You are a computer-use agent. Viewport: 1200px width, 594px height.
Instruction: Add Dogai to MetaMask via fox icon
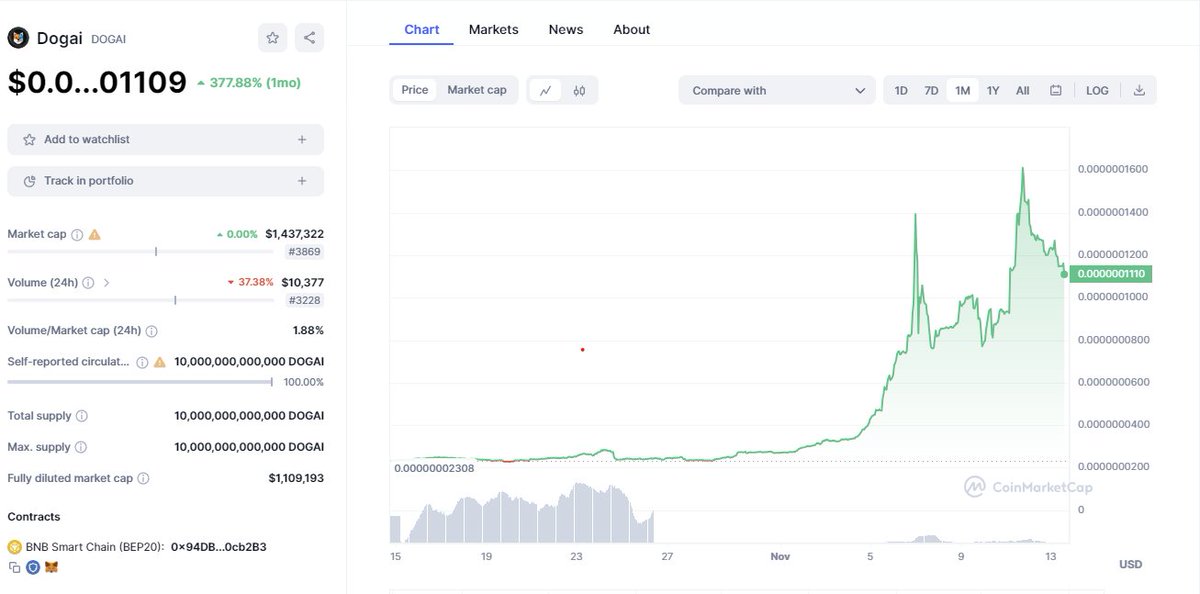(51, 567)
